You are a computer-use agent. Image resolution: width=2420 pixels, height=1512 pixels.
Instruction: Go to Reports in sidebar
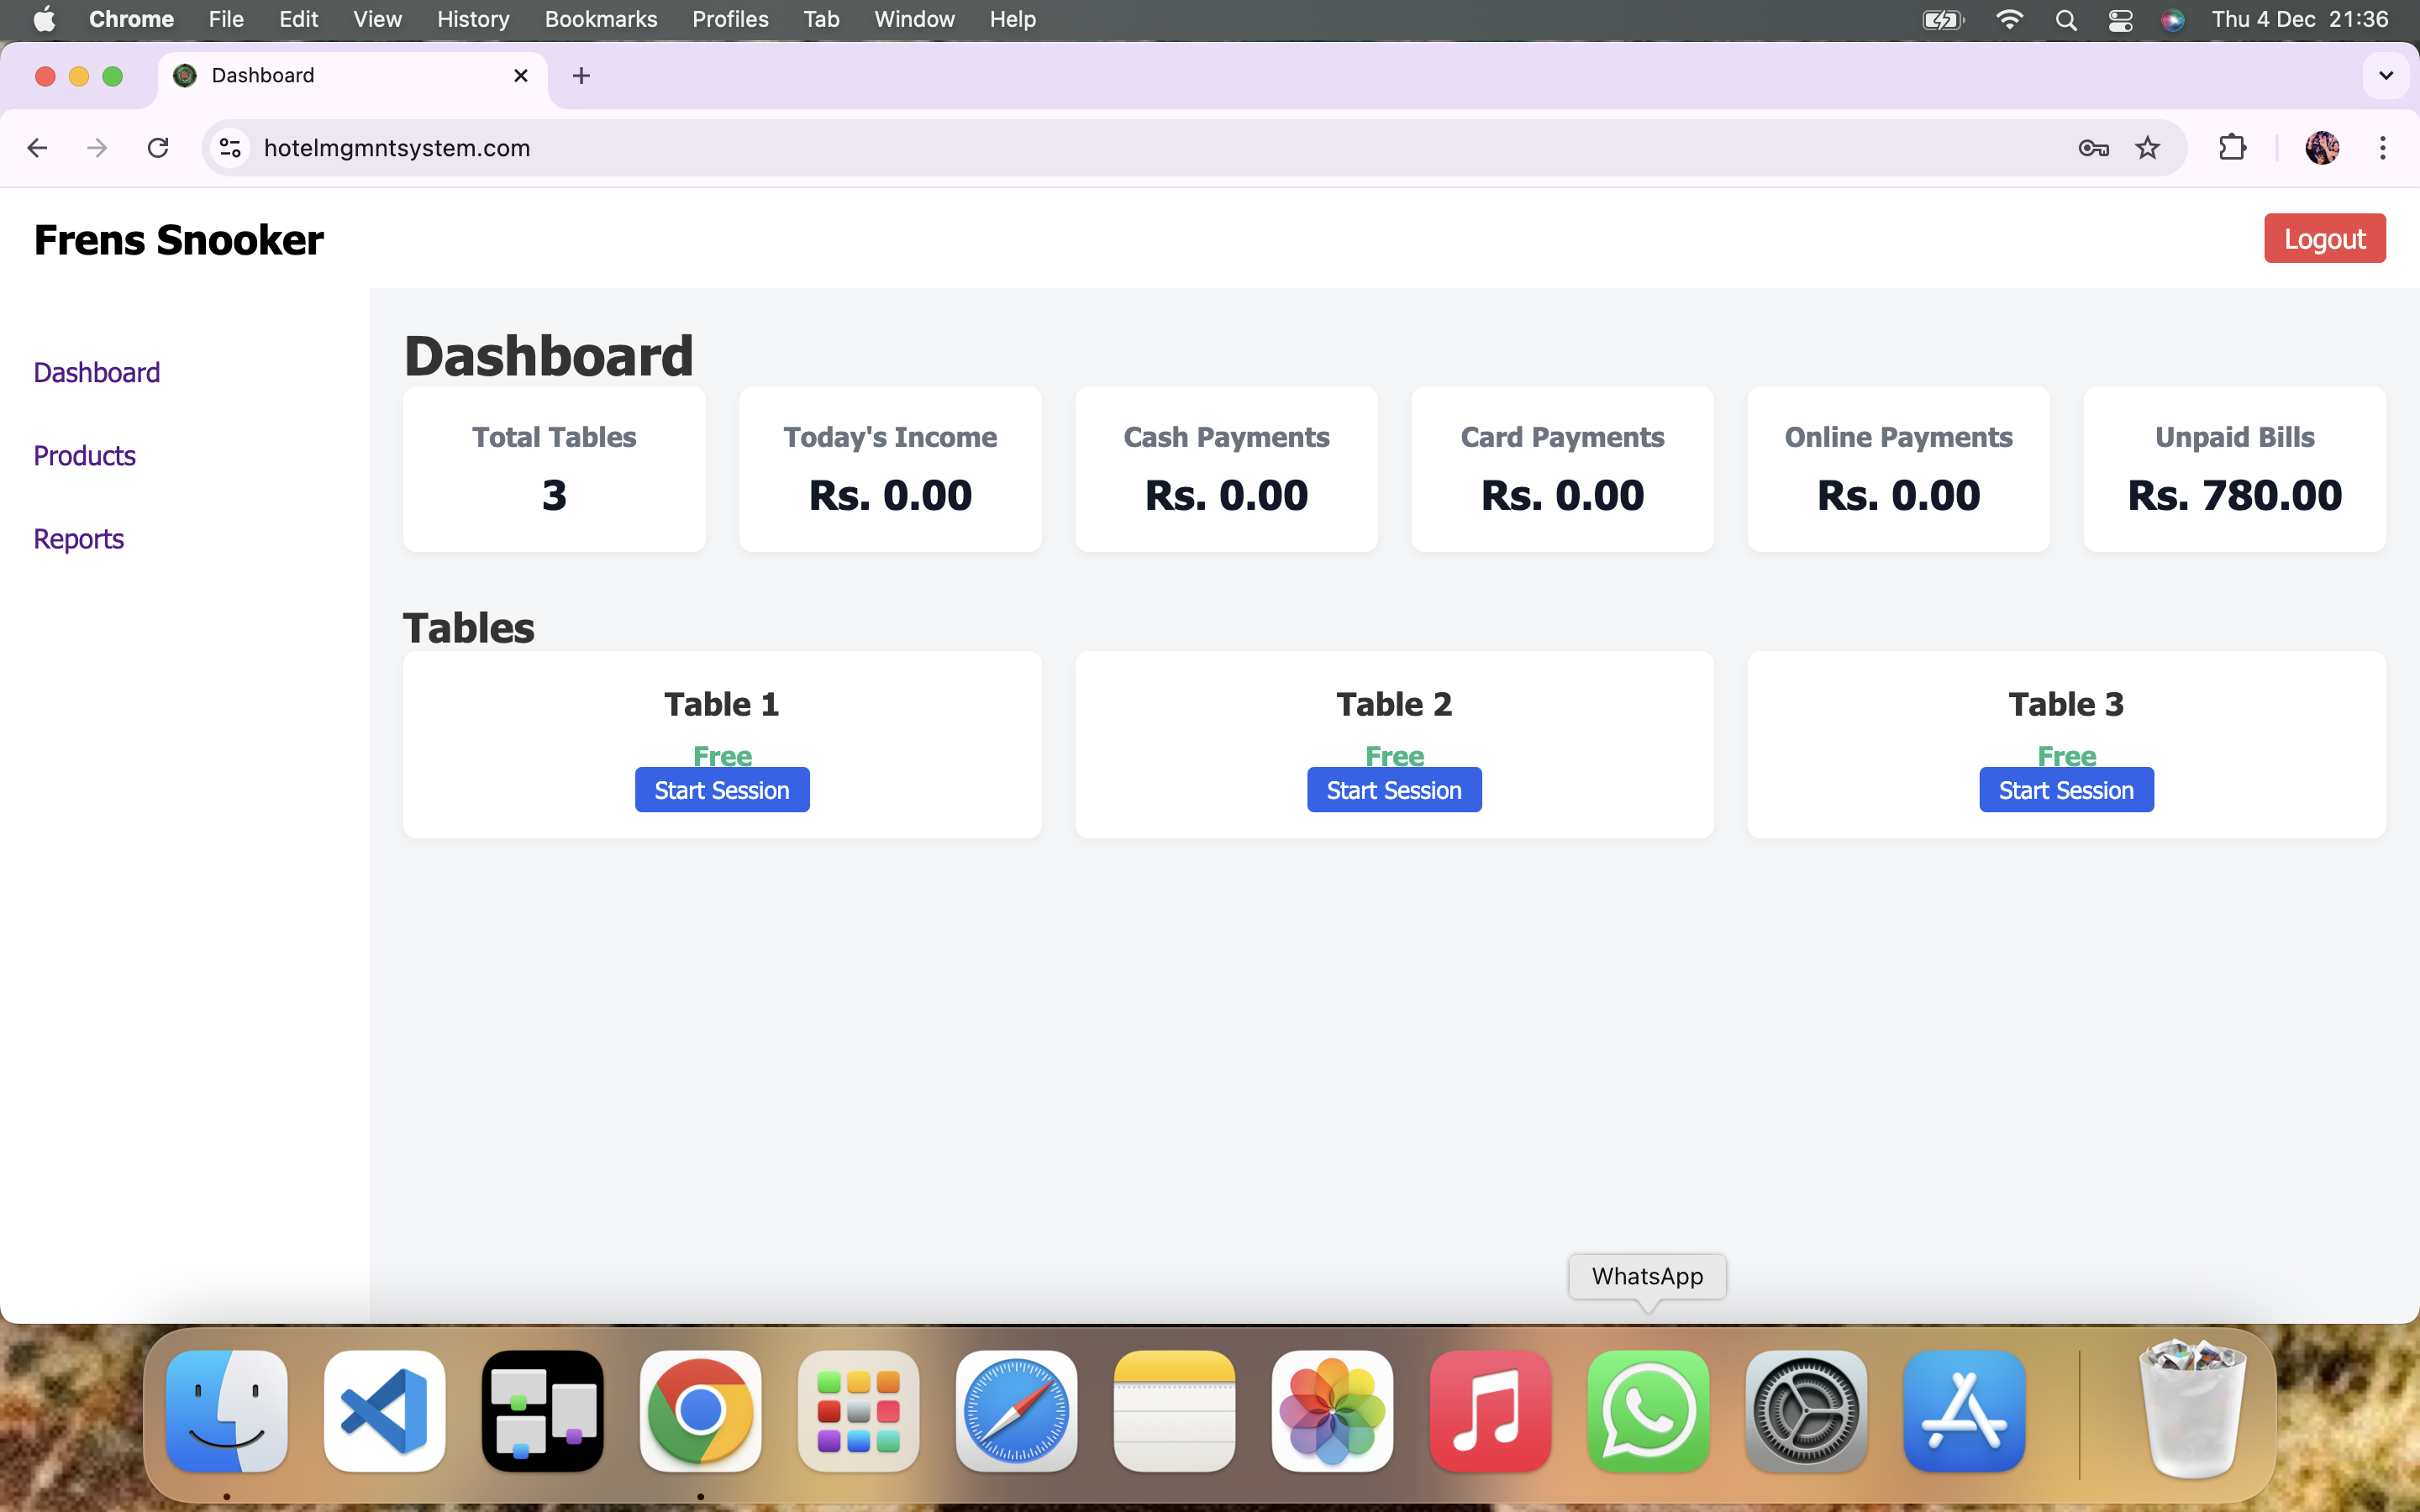pos(78,539)
